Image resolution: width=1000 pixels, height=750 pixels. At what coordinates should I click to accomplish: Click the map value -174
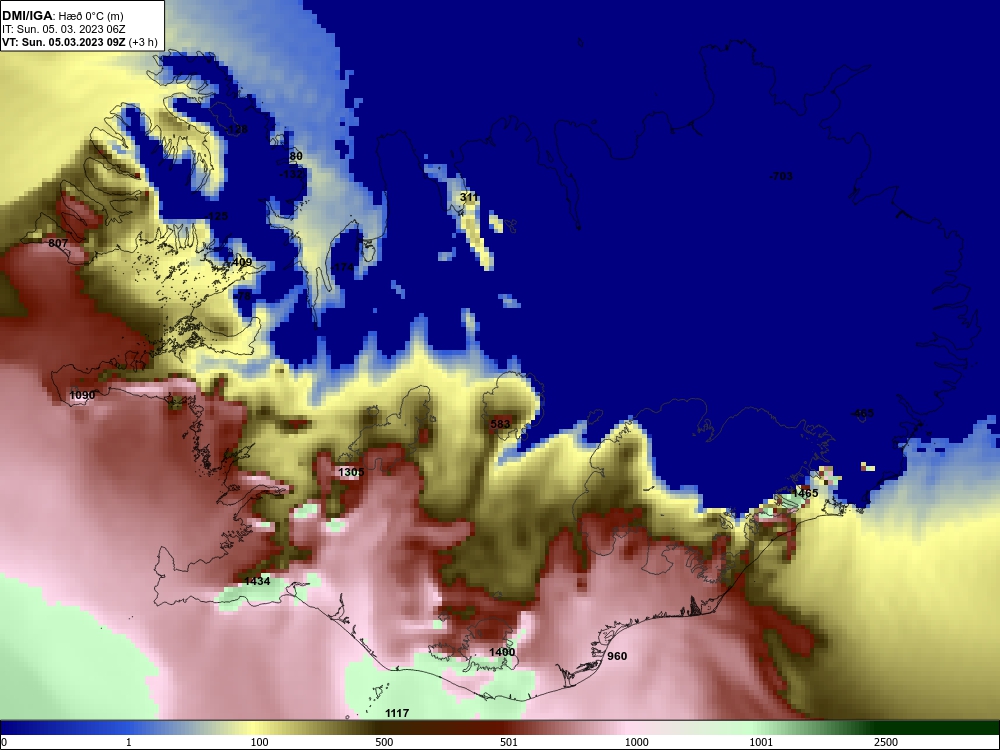[x=342, y=267]
